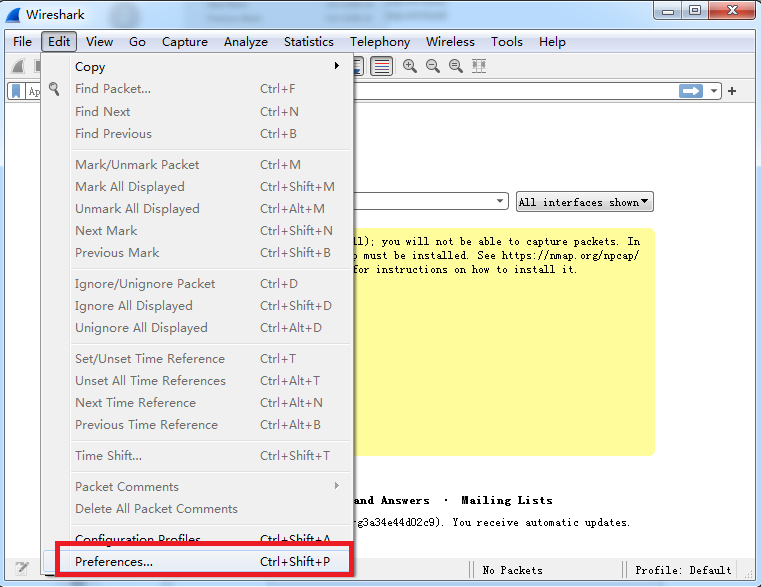Click the display filter bookmark icon
This screenshot has height=587, width=761.
[17, 91]
